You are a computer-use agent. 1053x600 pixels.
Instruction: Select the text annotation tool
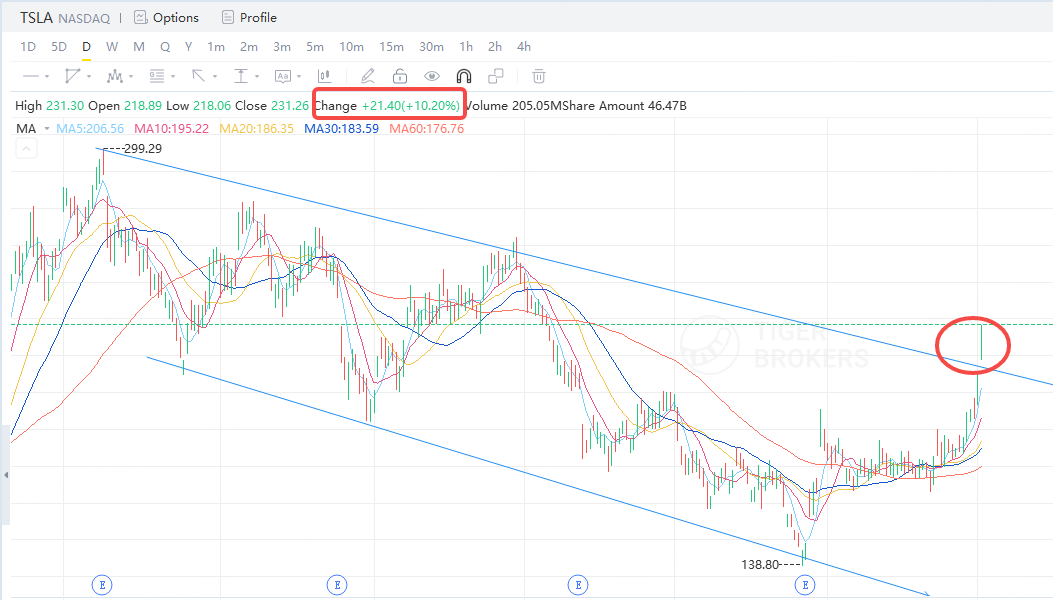pos(283,76)
